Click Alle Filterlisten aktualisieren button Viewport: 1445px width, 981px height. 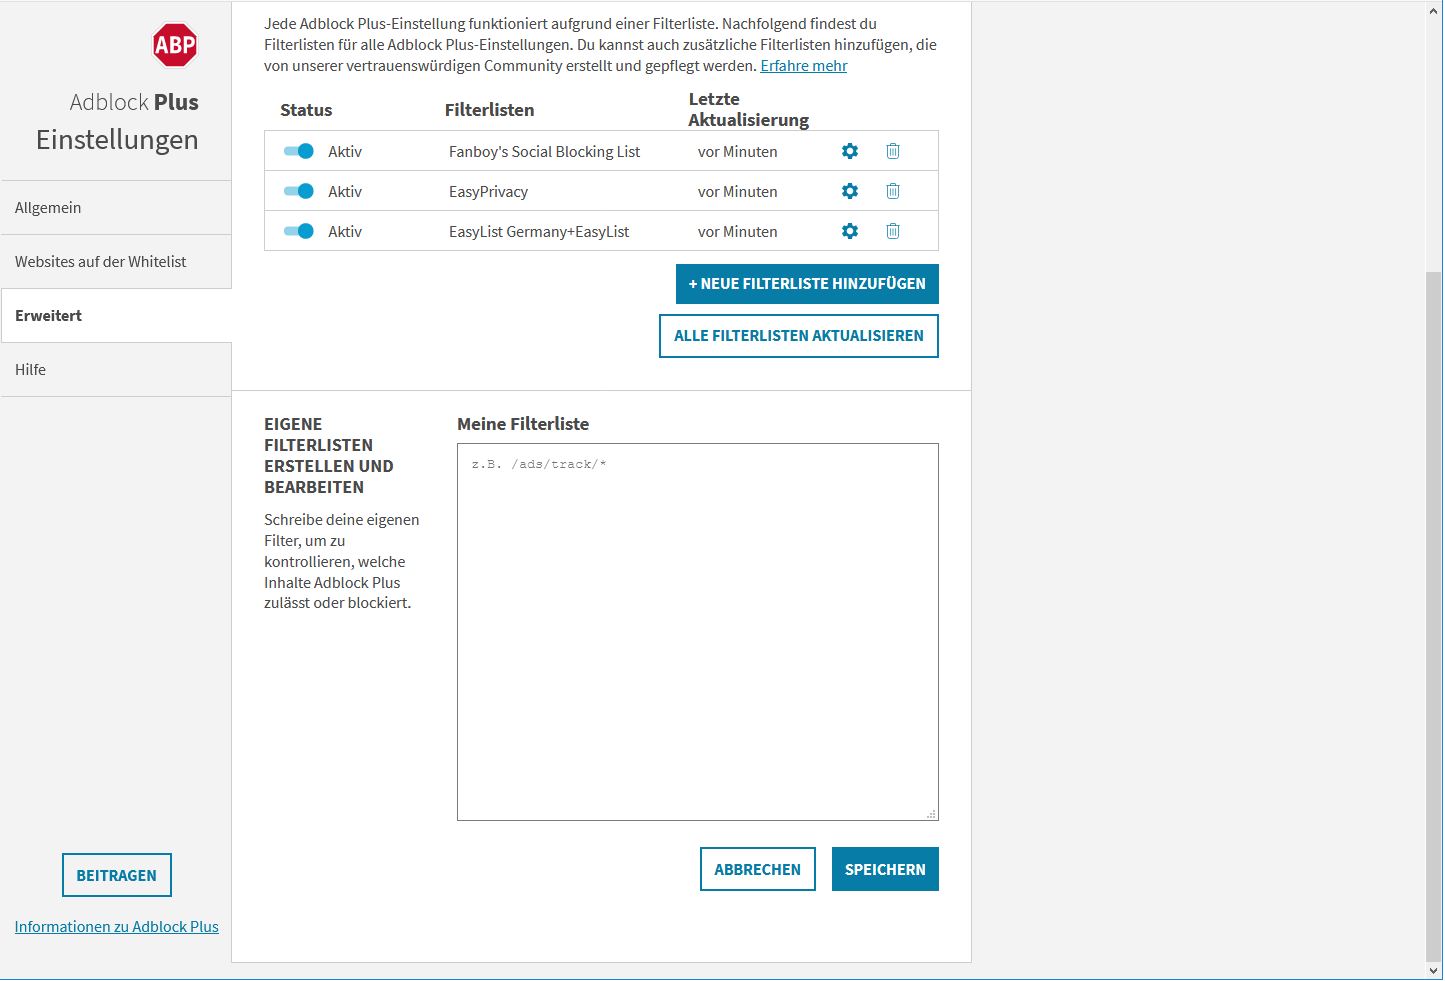799,336
